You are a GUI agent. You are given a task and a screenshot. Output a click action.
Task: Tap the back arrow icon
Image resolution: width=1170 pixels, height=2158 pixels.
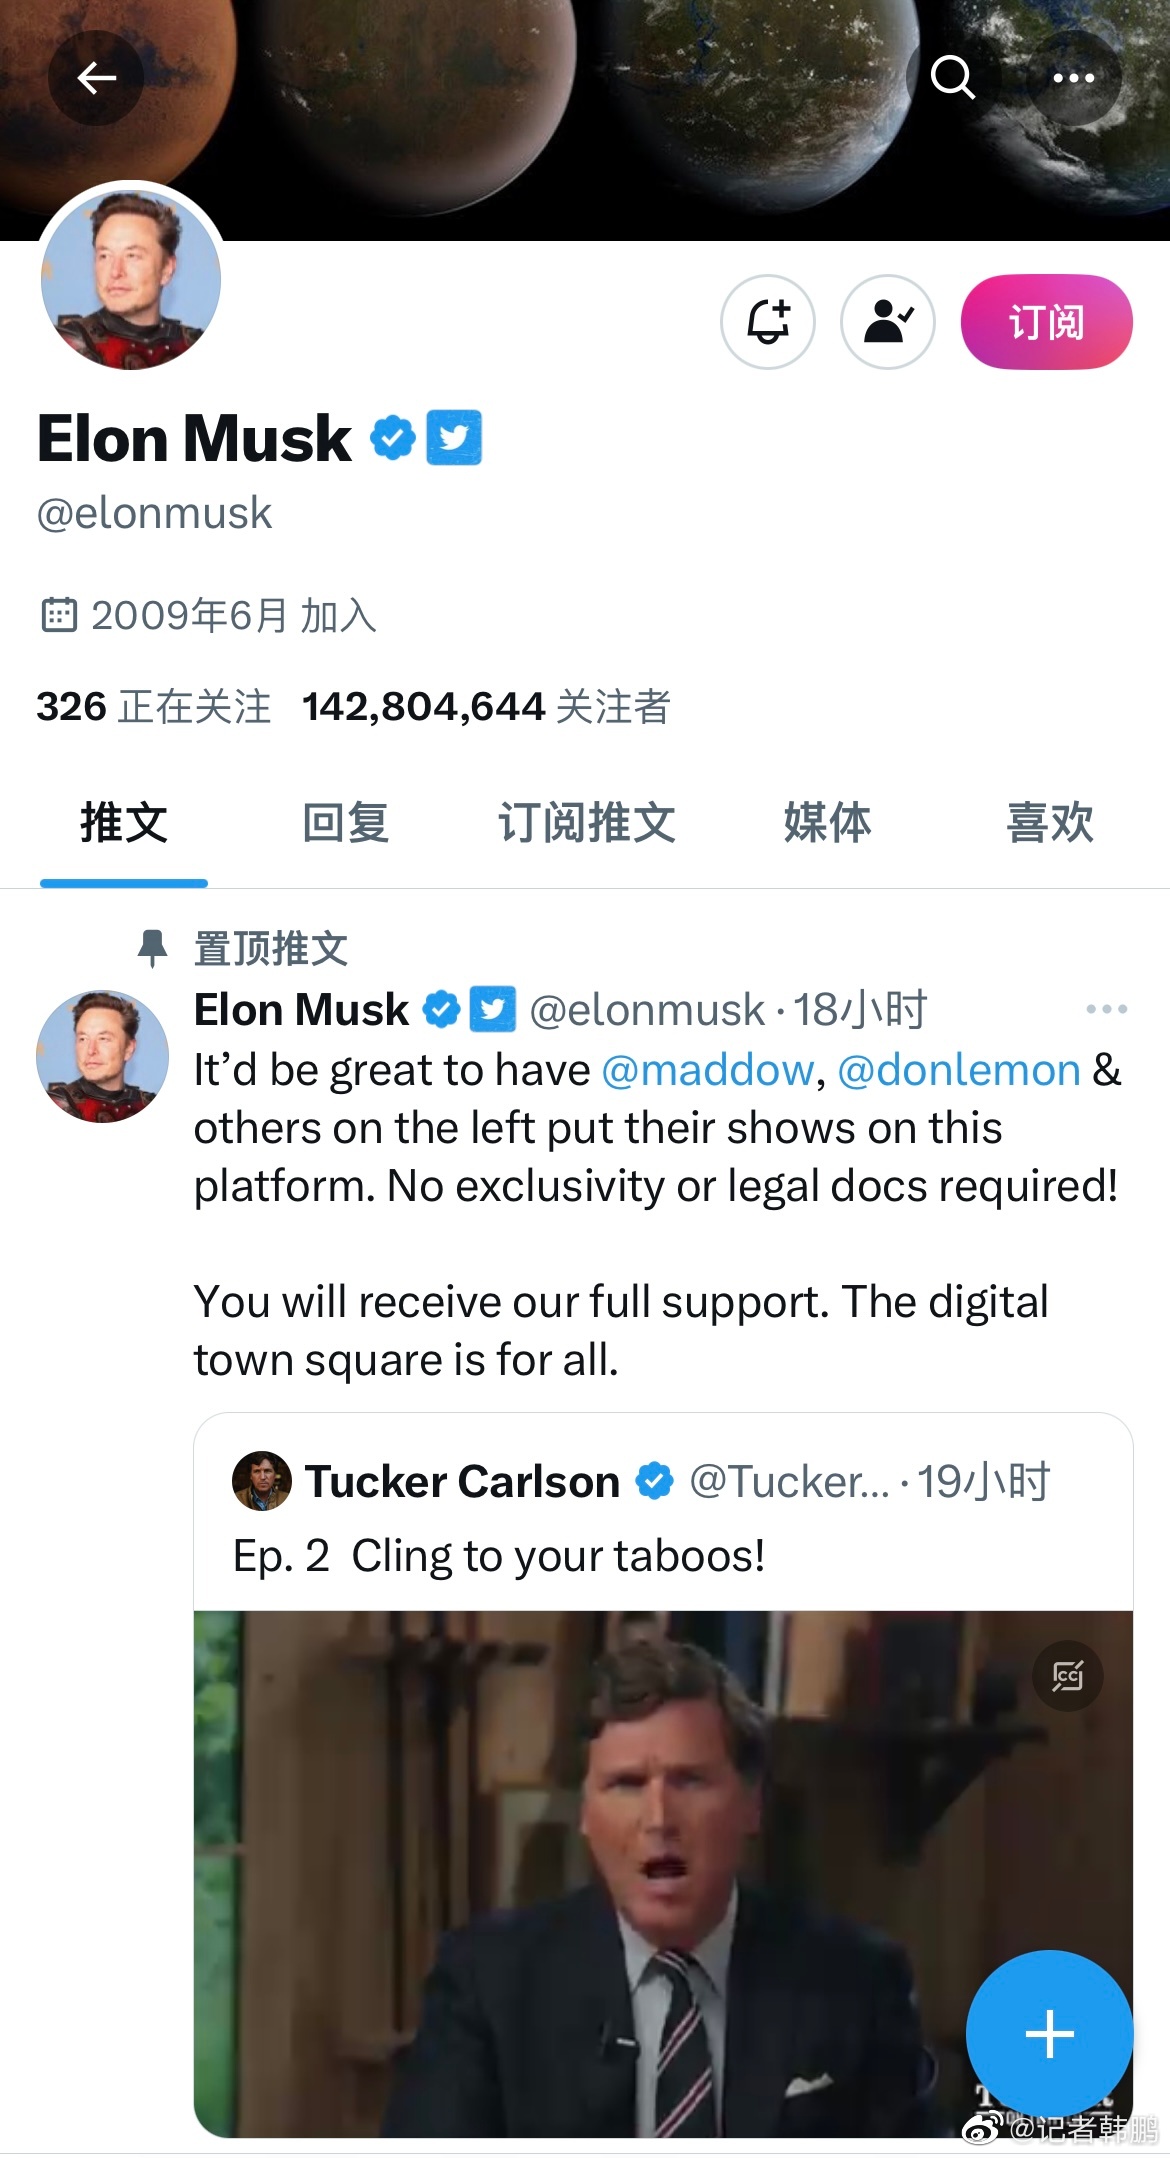[x=96, y=78]
